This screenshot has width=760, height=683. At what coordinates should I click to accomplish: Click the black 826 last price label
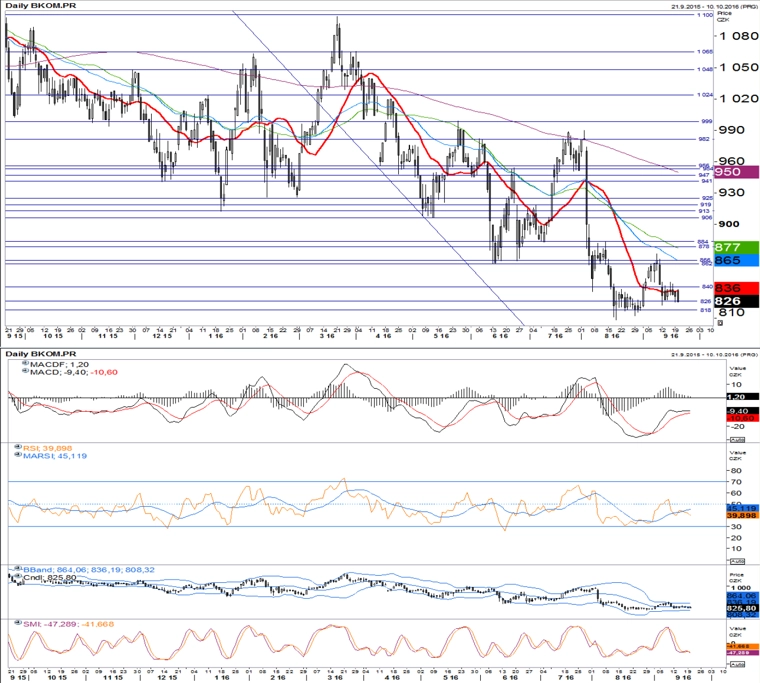point(736,301)
